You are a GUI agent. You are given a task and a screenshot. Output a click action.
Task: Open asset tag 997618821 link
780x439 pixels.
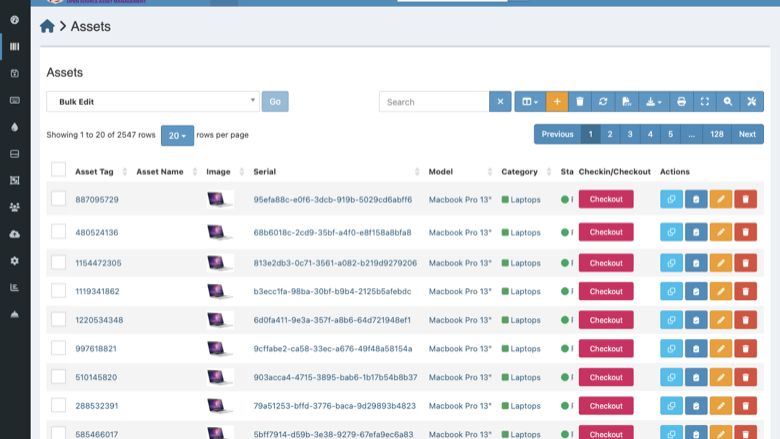tap(96, 349)
